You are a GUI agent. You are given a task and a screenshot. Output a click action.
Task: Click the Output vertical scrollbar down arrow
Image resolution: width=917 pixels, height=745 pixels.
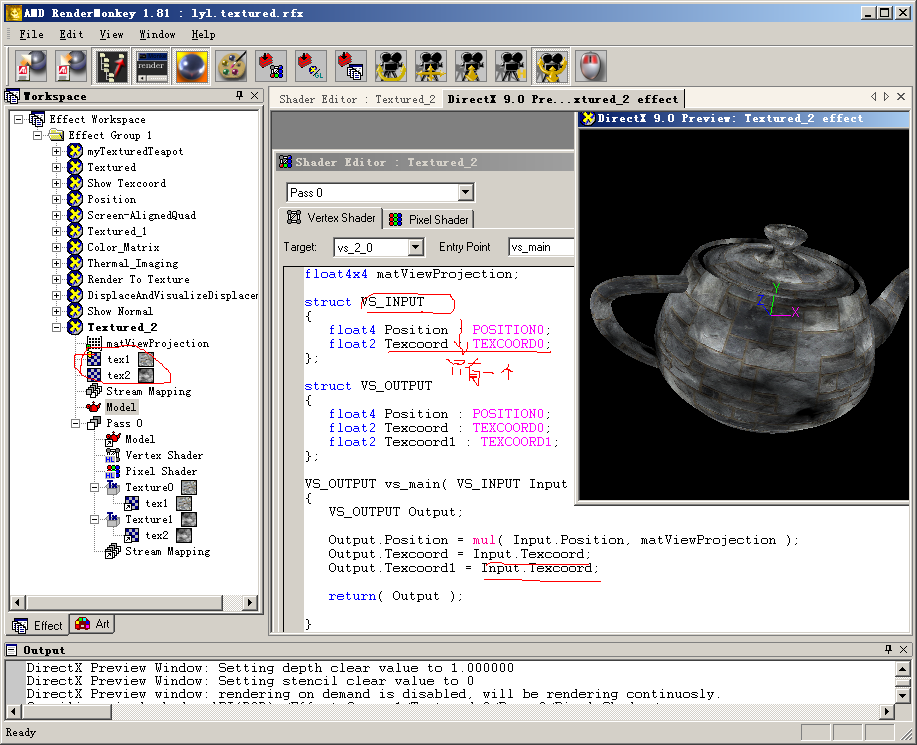tap(902, 695)
